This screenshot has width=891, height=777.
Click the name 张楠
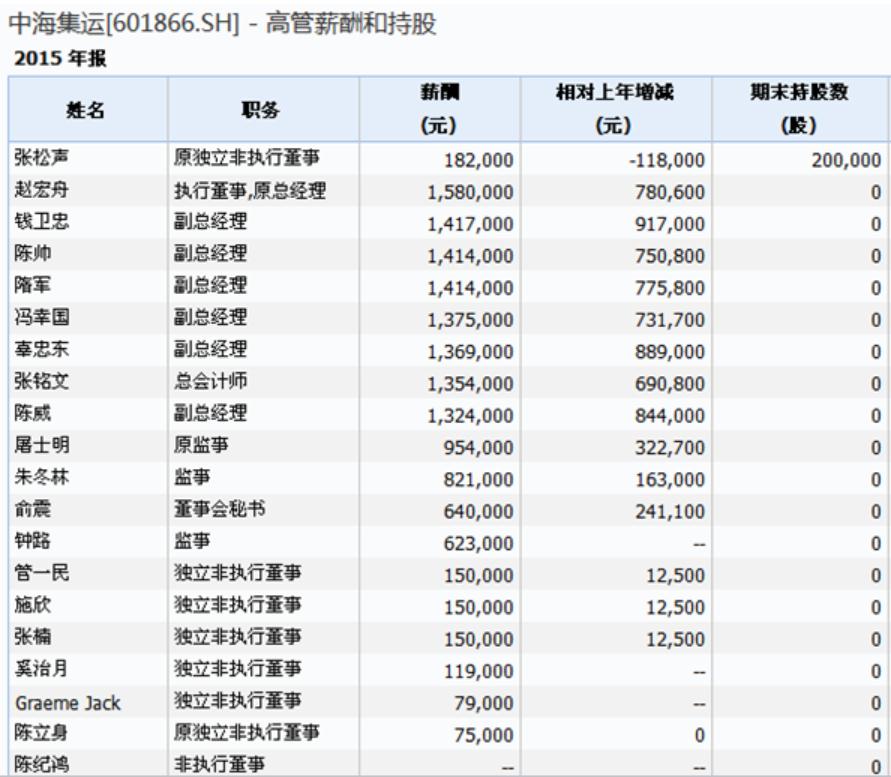tap(32, 636)
